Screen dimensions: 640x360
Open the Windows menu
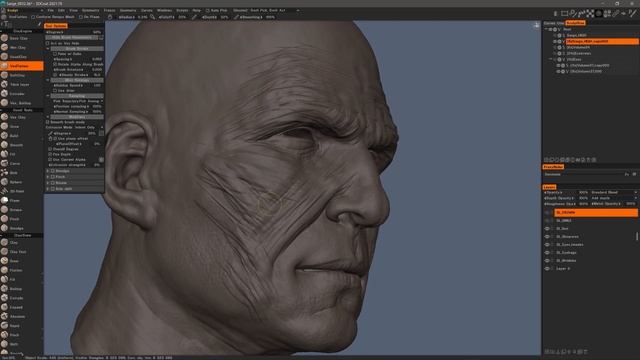[164, 10]
